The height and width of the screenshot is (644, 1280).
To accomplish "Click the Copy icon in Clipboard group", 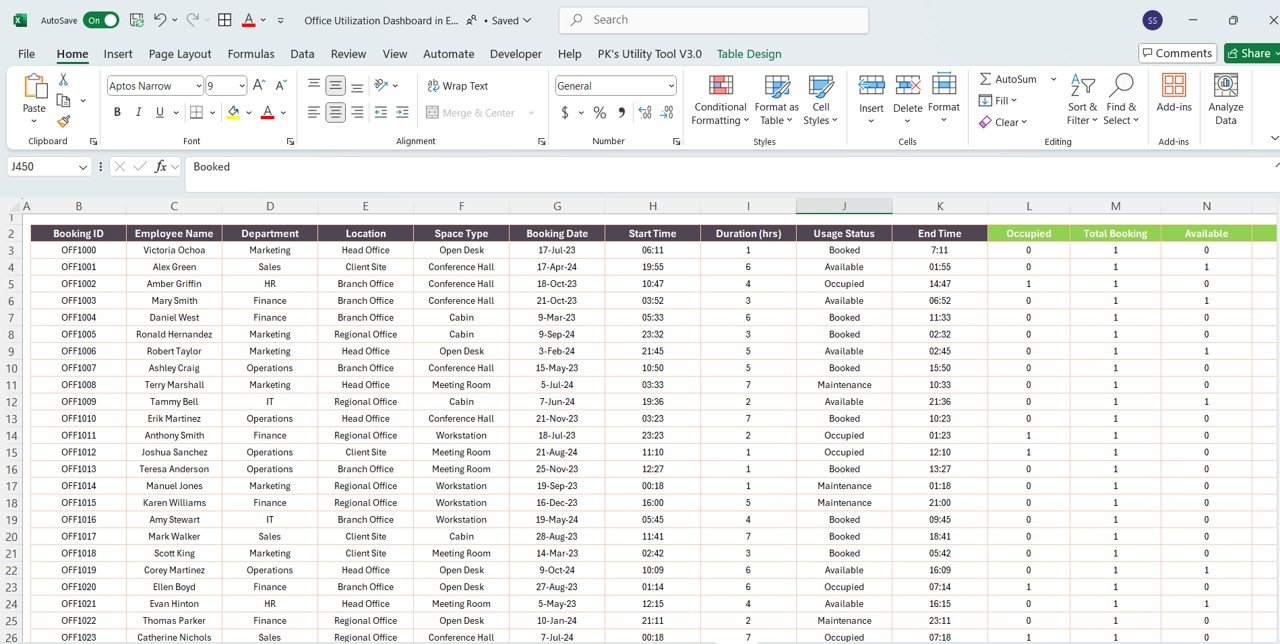I will [63, 100].
